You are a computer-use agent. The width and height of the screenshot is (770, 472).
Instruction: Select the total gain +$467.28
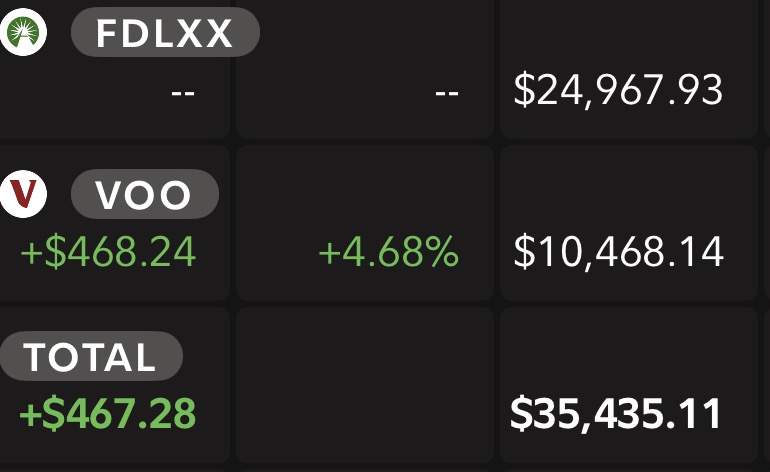(x=108, y=414)
